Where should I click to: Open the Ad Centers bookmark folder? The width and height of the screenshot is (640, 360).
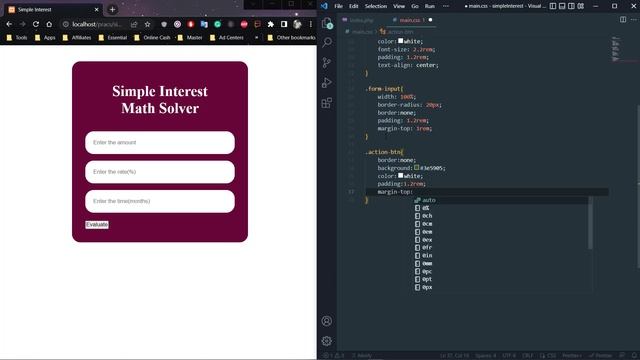tap(227, 38)
